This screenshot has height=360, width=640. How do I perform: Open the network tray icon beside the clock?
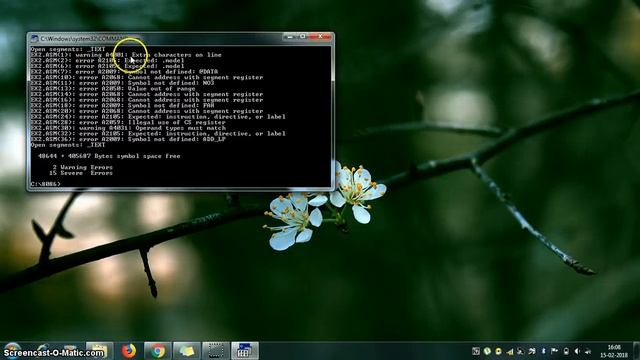click(x=588, y=351)
